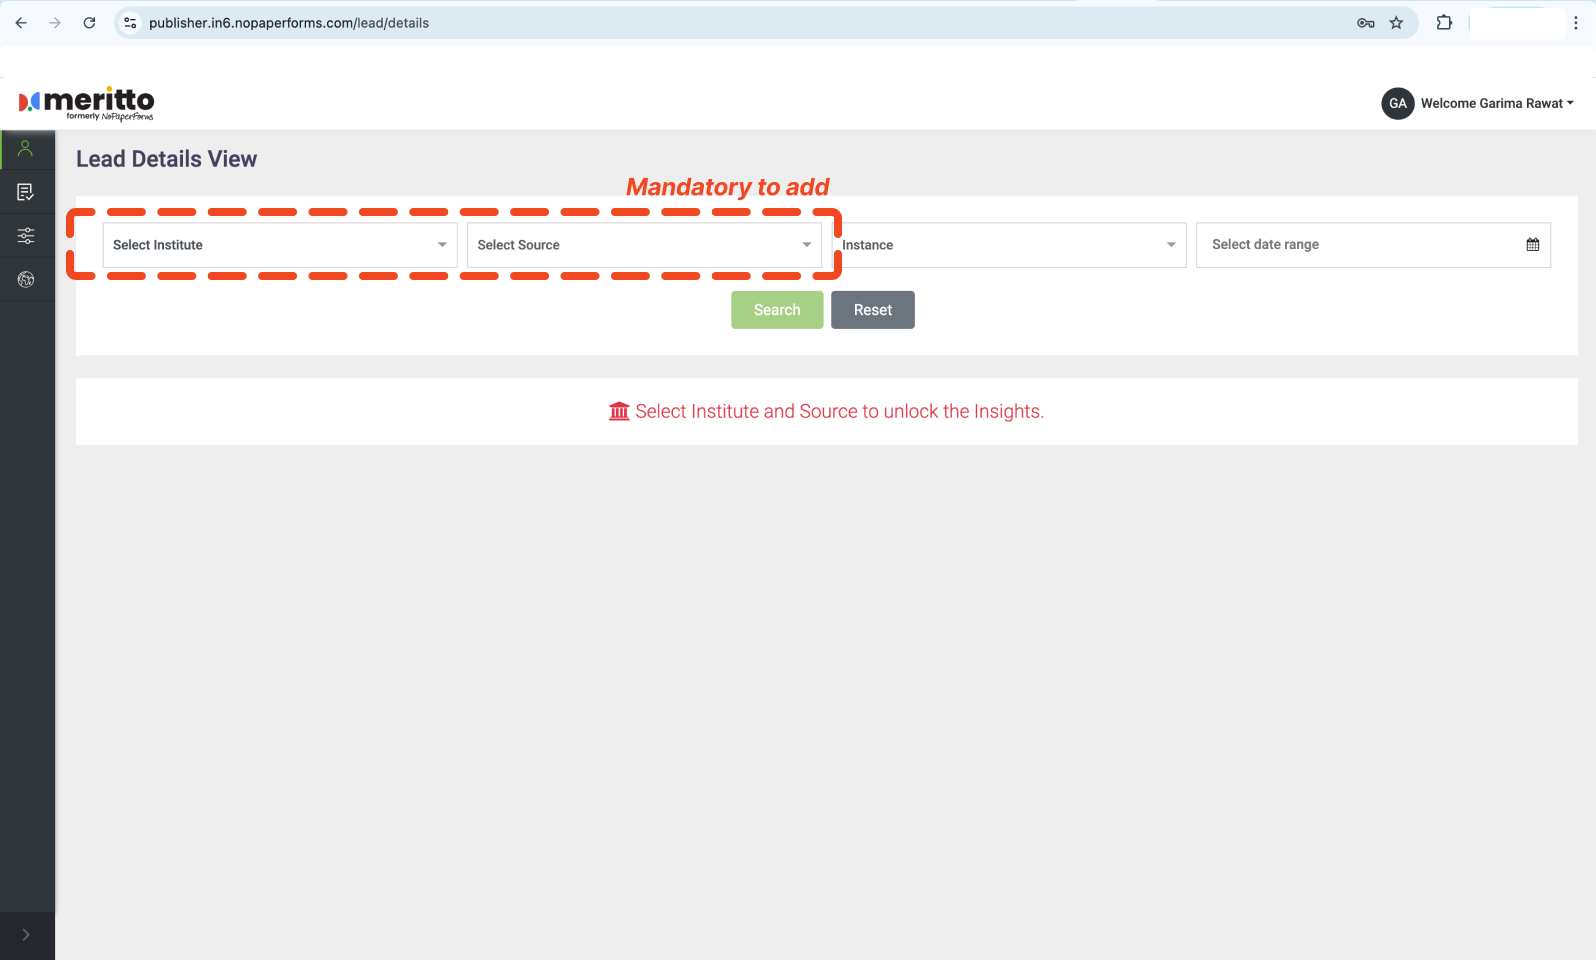1596x960 pixels.
Task: Click the globe sidebar icon
Action: tap(26, 279)
